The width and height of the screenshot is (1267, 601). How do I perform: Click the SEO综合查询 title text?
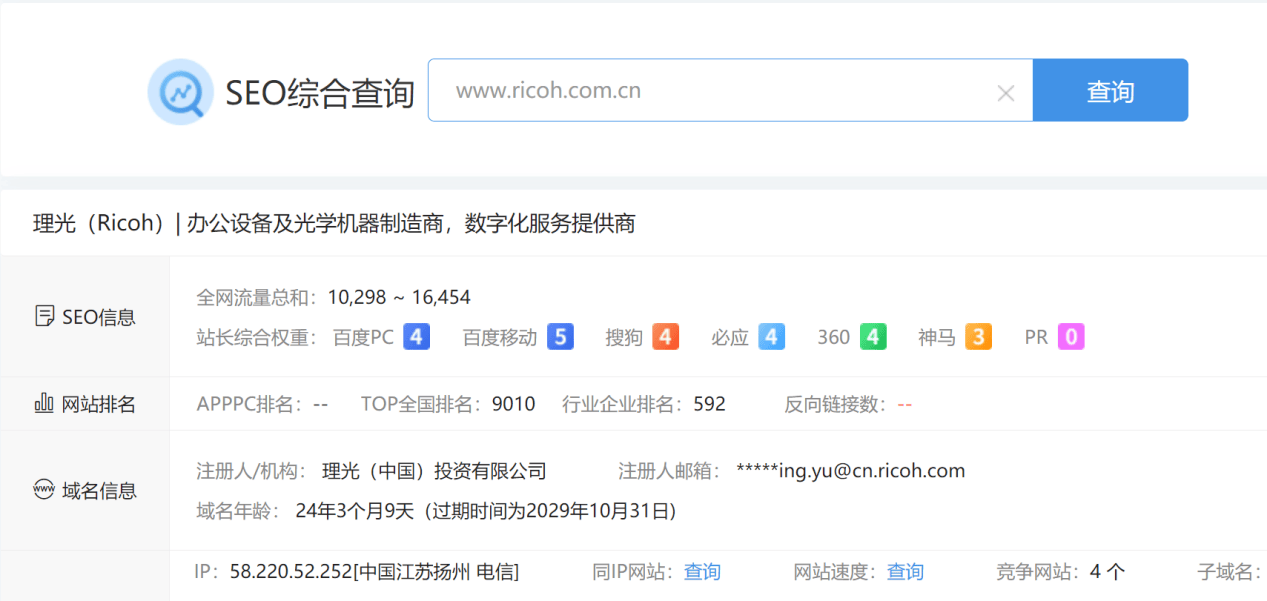coord(319,93)
